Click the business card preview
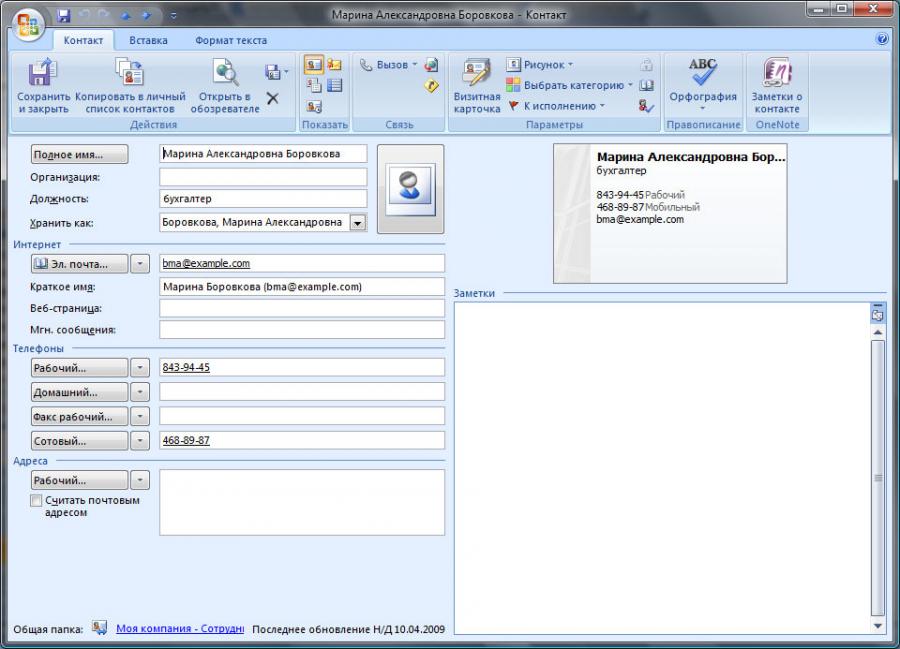 tap(670, 213)
